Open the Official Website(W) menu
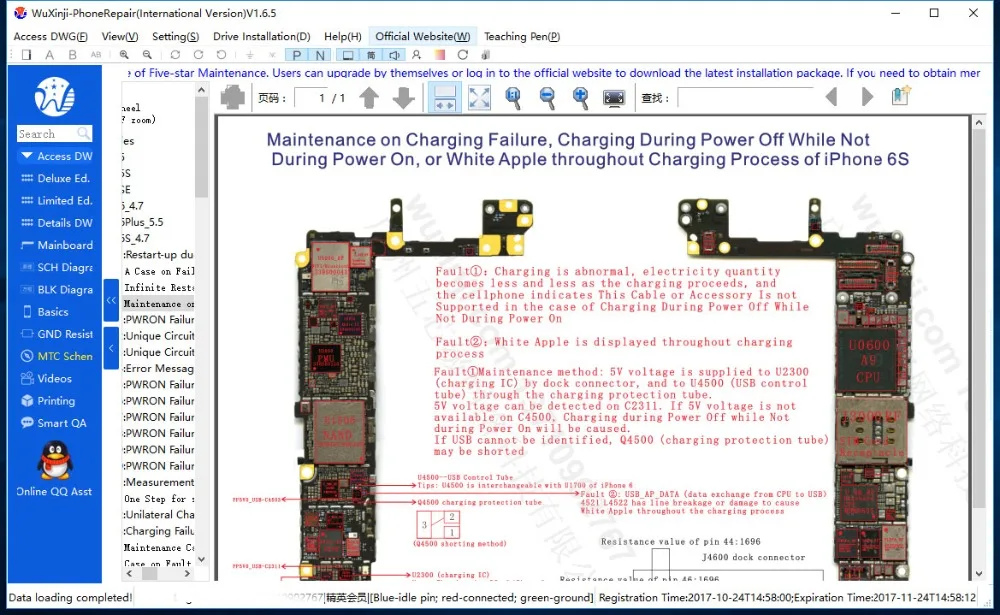The height and width of the screenshot is (615, 1000). click(422, 36)
